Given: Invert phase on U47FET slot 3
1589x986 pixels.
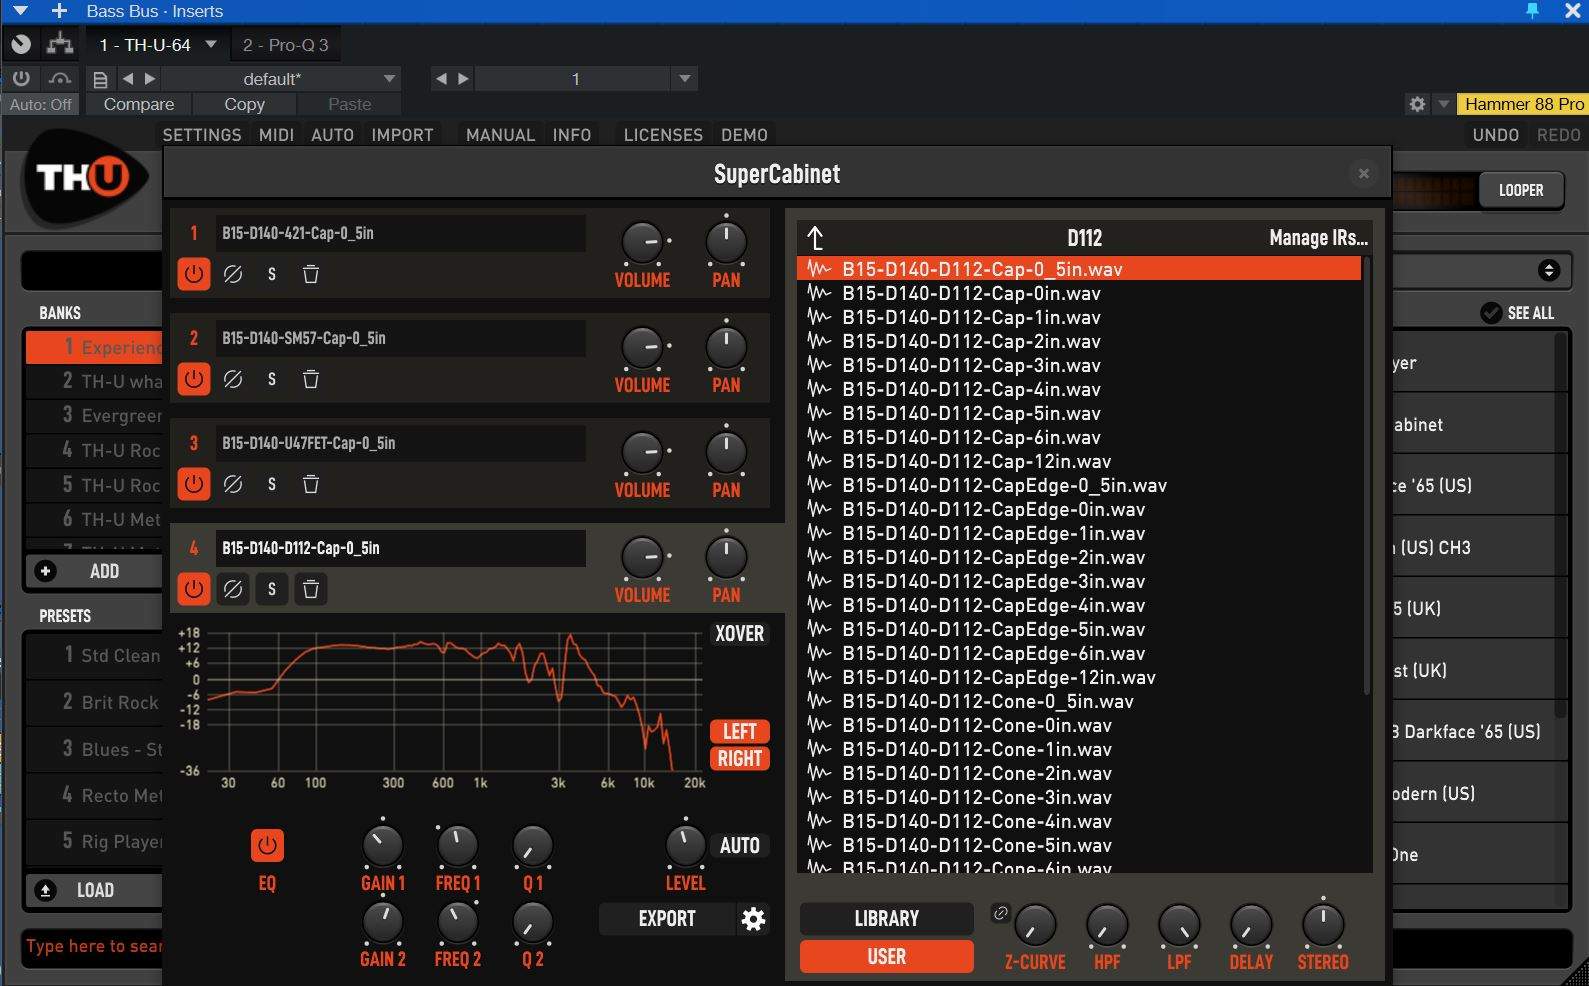Looking at the screenshot, I should click(x=233, y=484).
